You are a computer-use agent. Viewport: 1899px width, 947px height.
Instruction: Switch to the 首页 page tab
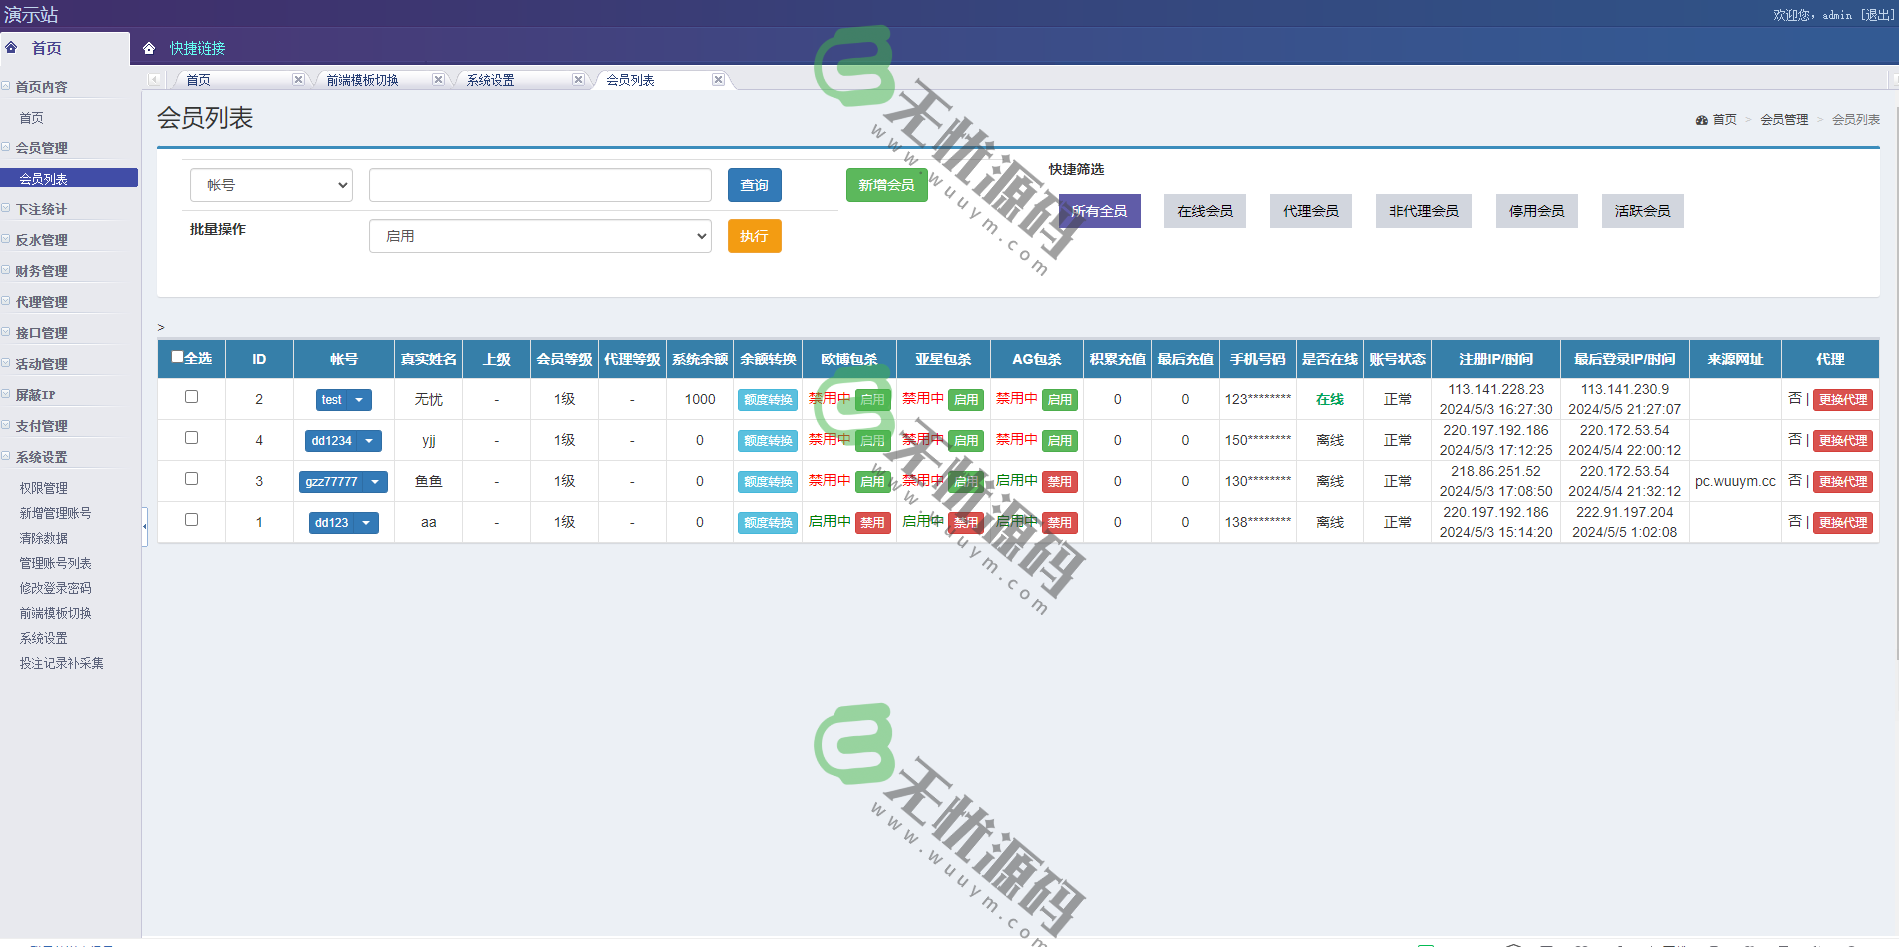pos(198,80)
